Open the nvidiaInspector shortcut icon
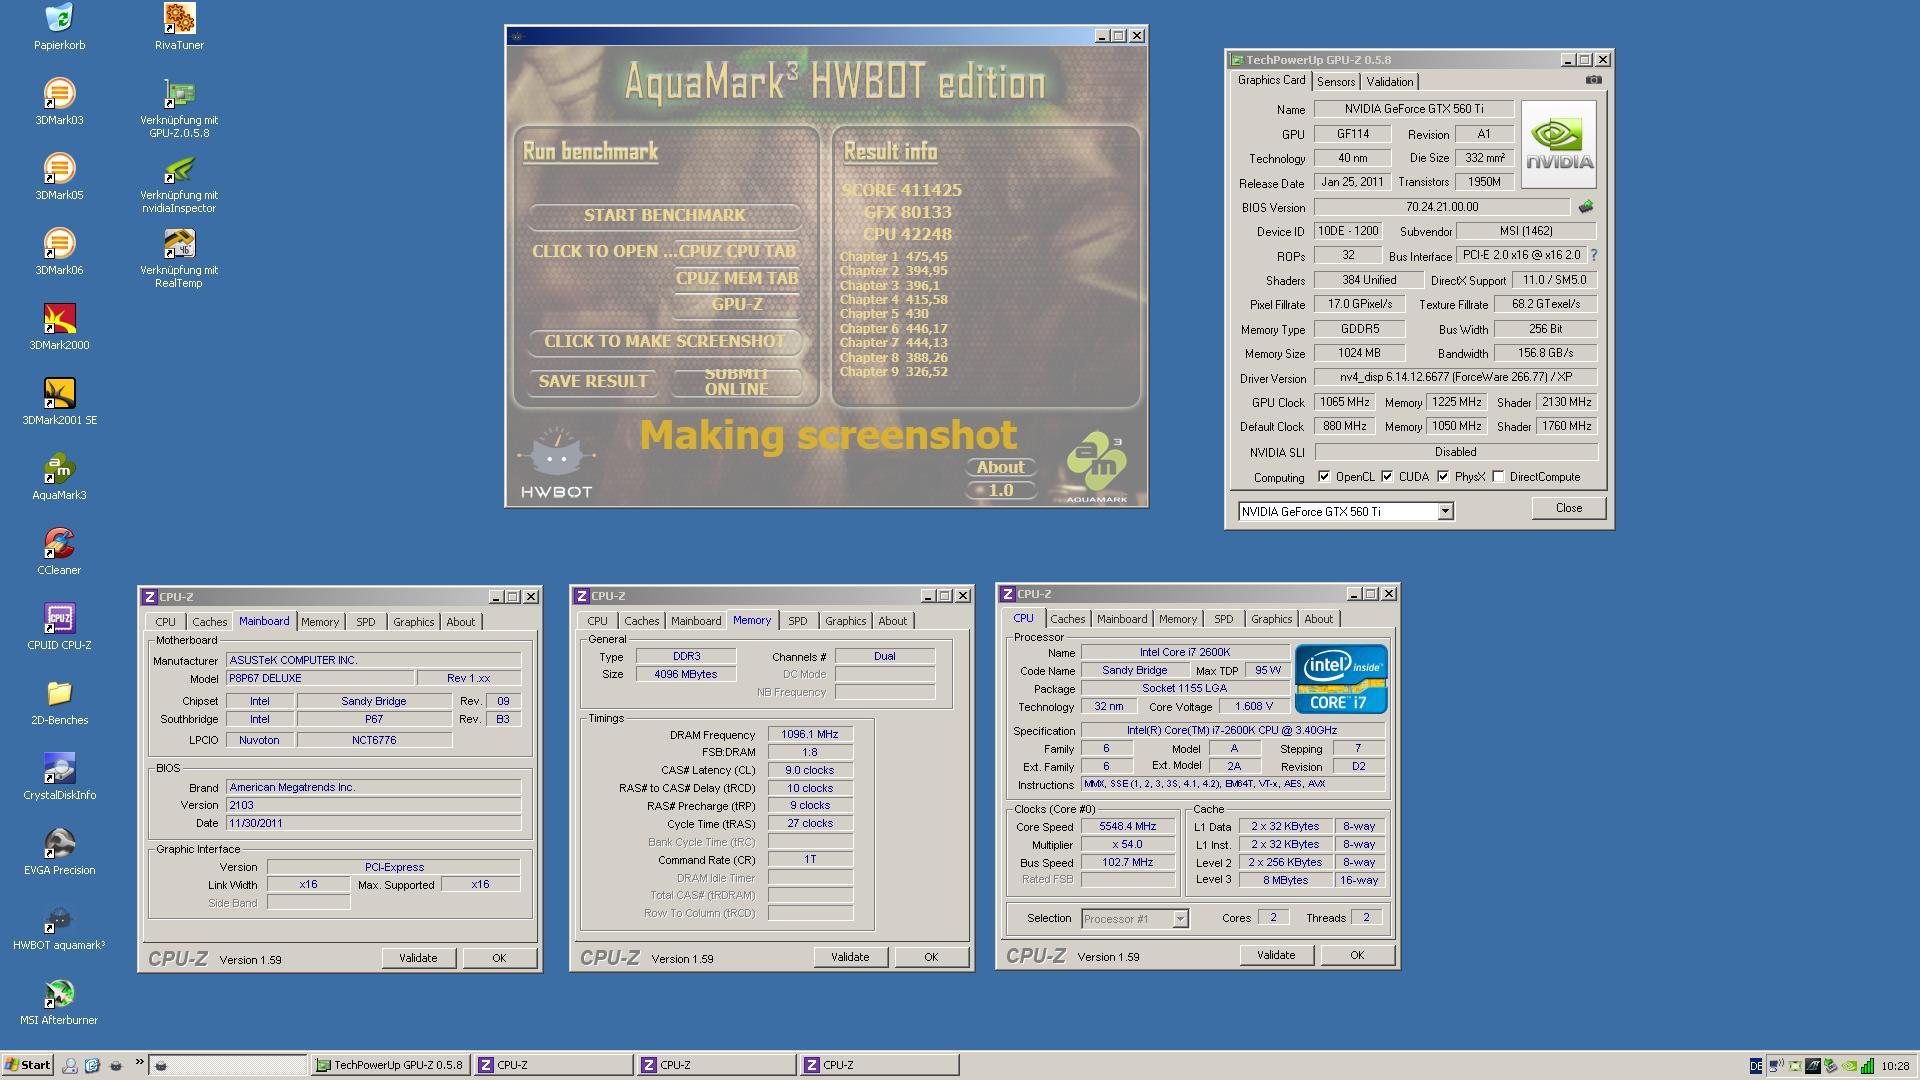 [179, 168]
